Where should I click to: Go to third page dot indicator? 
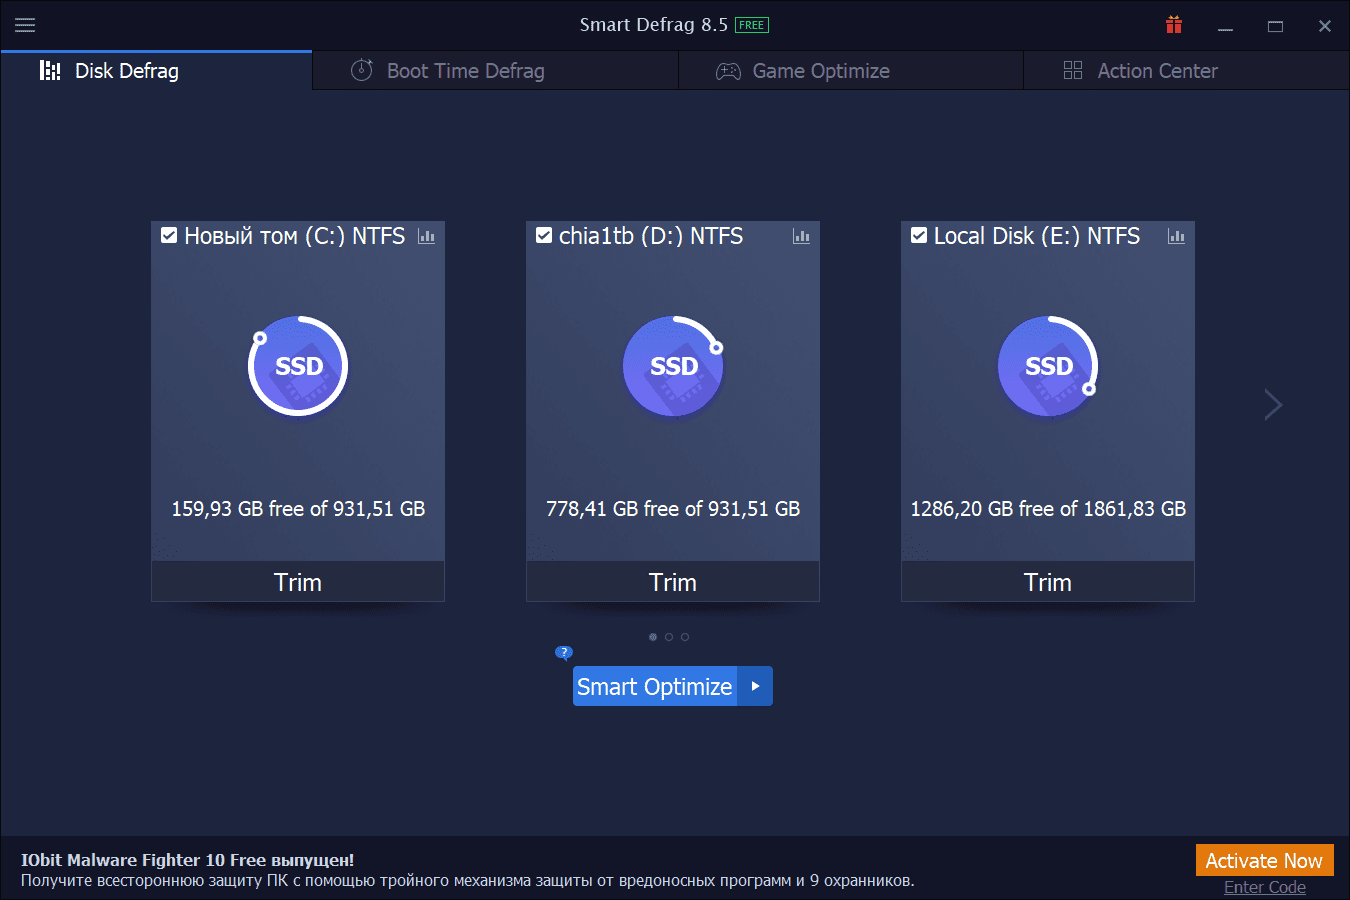(x=685, y=637)
